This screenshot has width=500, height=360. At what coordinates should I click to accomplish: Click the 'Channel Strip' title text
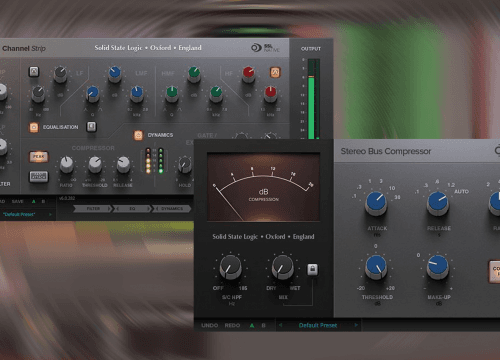pos(24,49)
